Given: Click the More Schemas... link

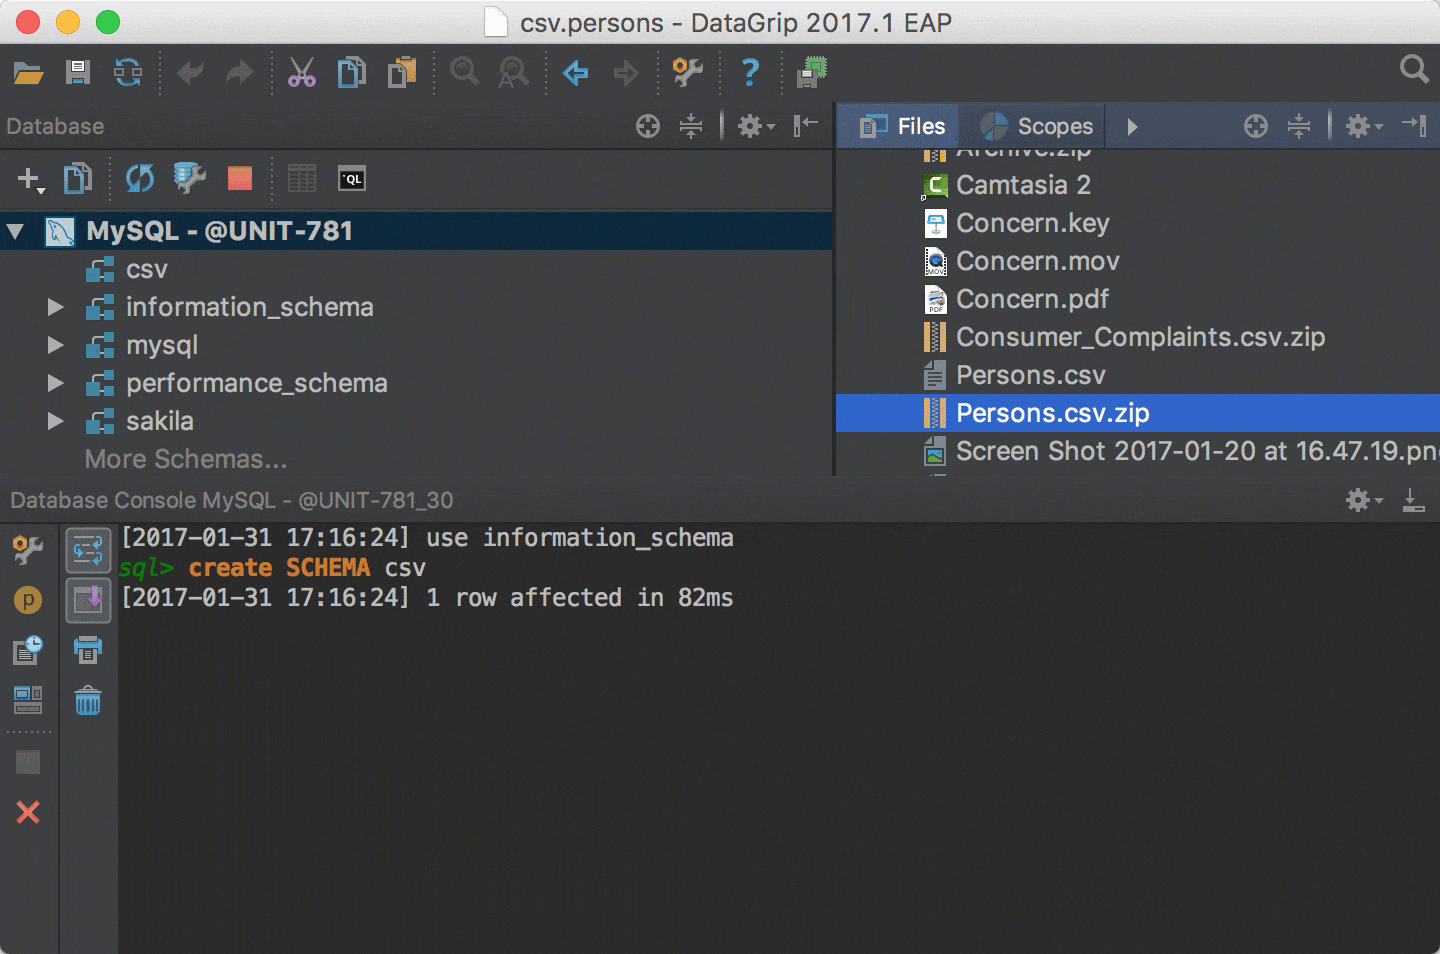Looking at the screenshot, I should tap(186, 459).
